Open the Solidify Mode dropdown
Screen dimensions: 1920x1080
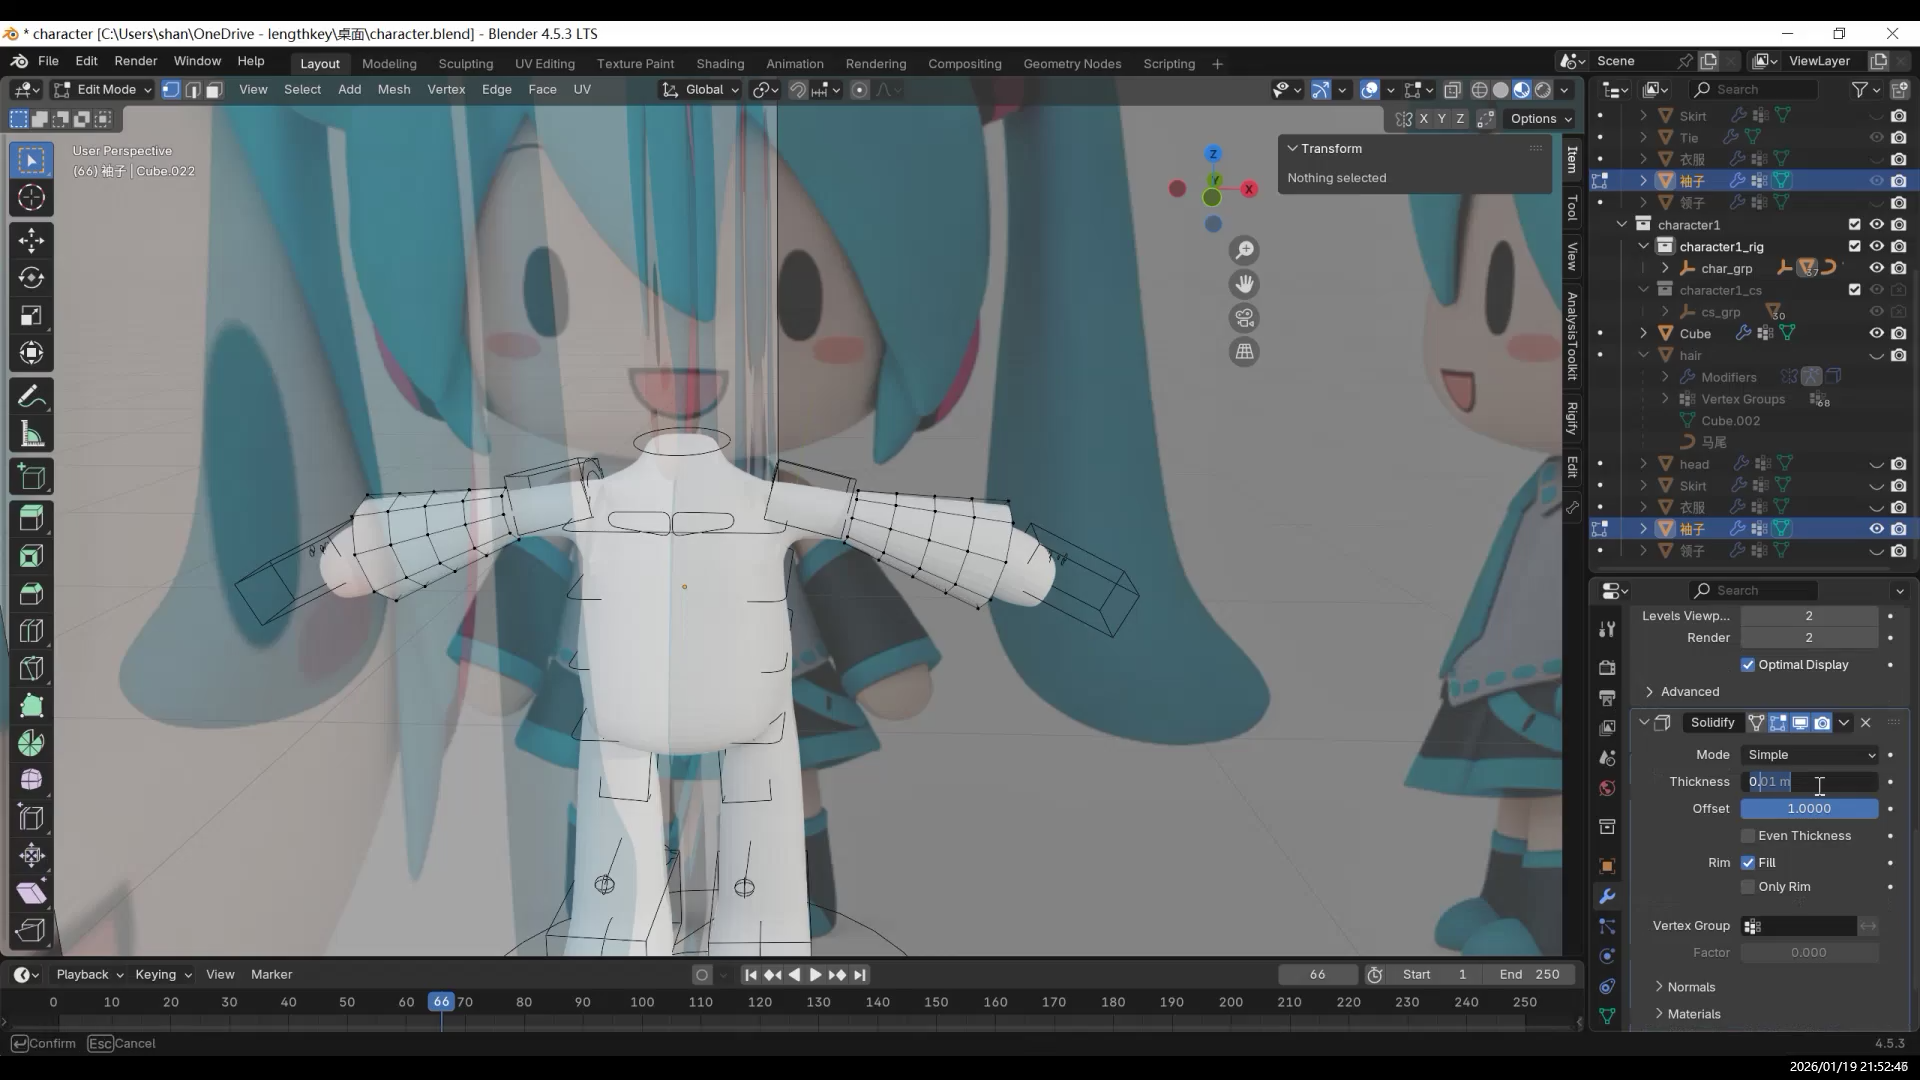1809,755
